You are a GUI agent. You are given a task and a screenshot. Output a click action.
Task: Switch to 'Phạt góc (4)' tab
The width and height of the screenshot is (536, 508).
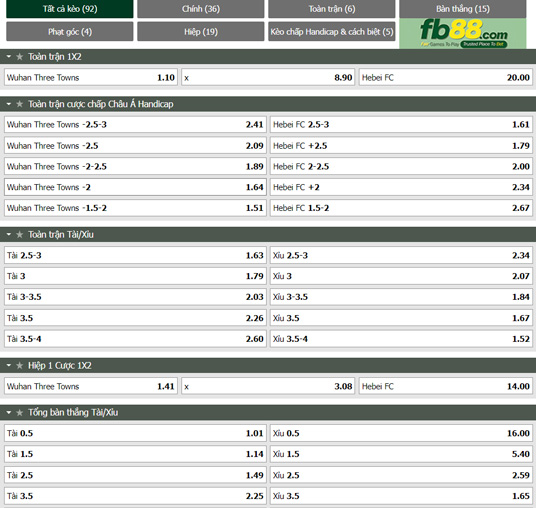click(70, 31)
